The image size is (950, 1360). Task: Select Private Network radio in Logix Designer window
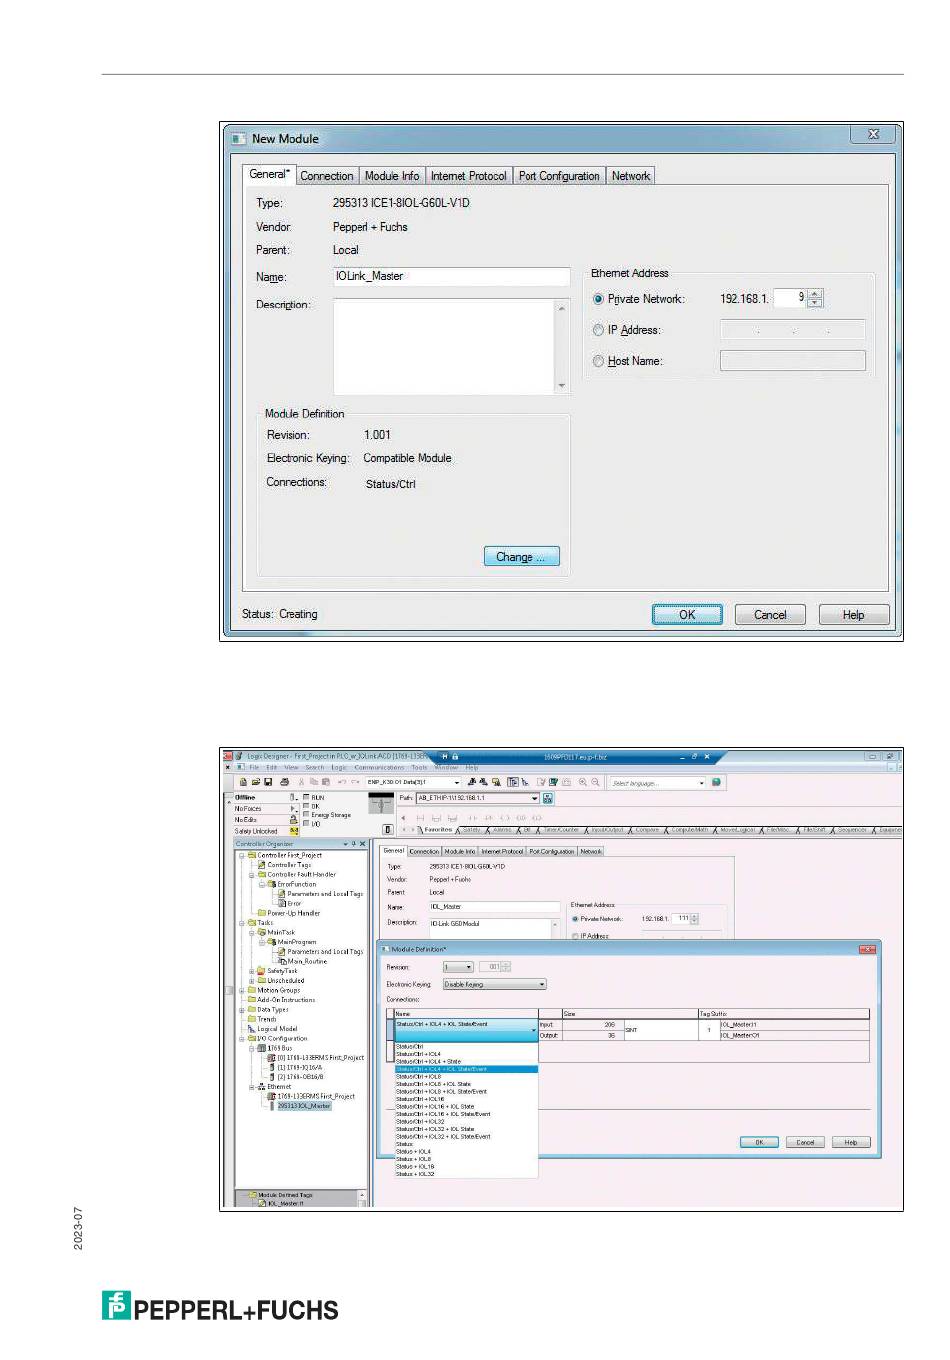[575, 918]
